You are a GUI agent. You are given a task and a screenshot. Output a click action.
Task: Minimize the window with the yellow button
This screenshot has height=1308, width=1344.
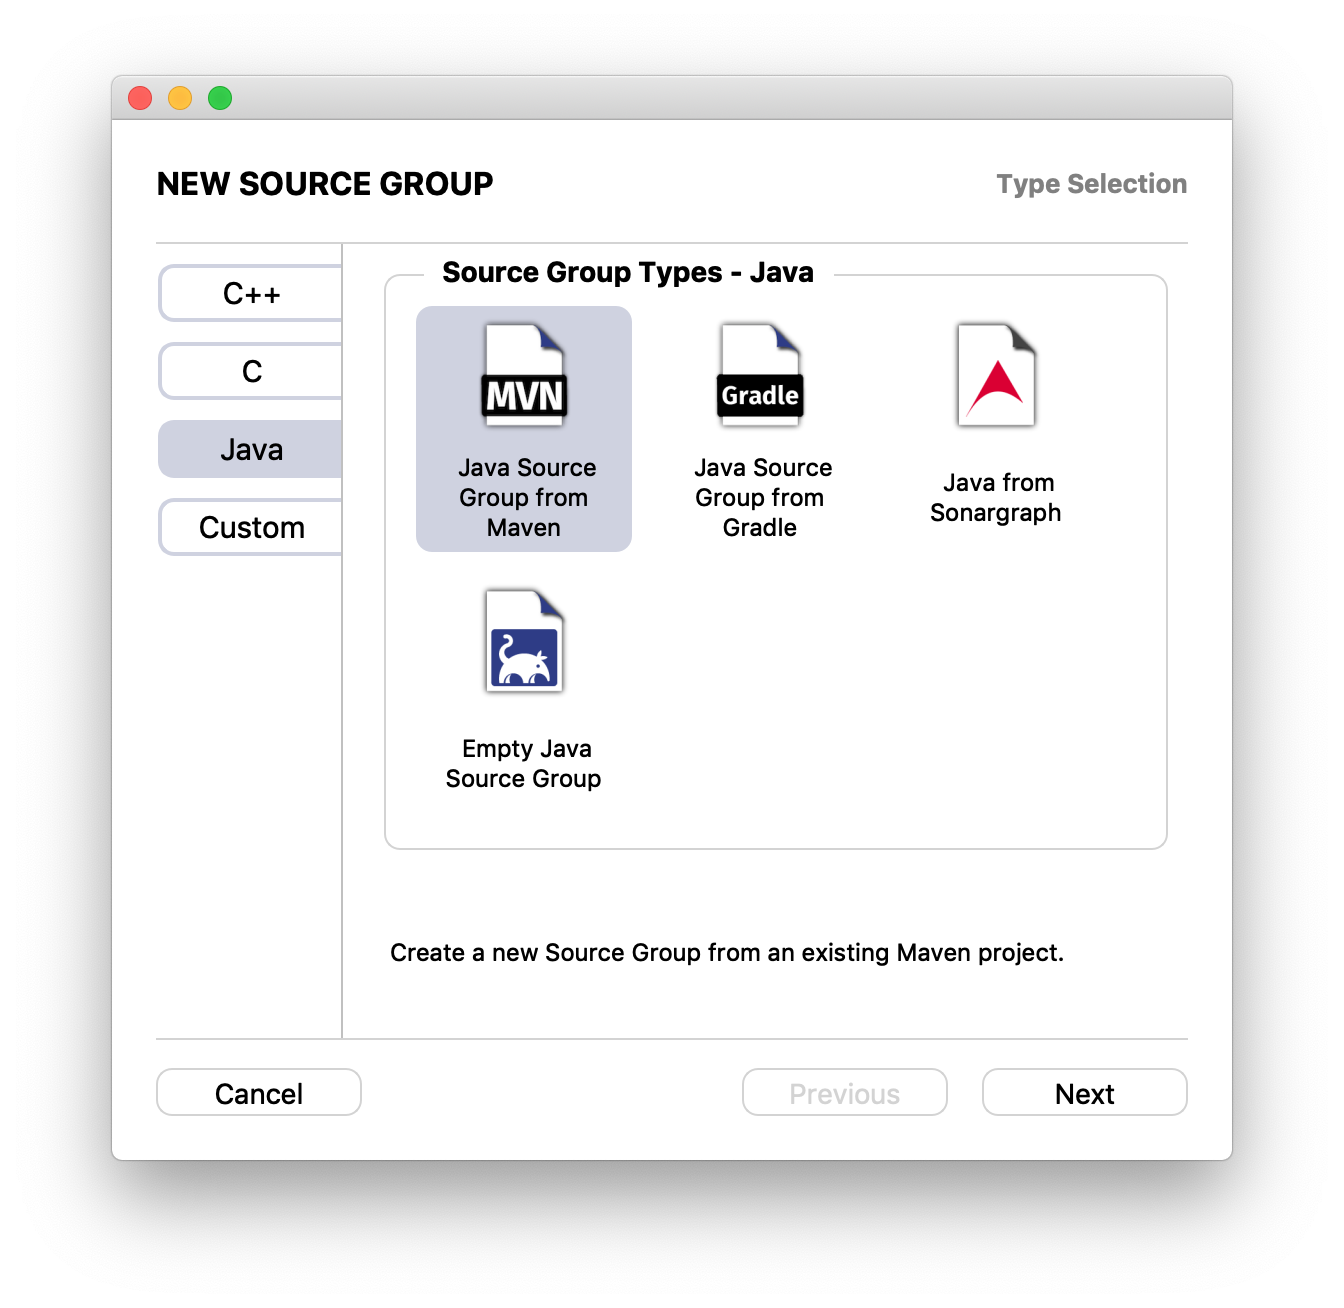point(180,98)
